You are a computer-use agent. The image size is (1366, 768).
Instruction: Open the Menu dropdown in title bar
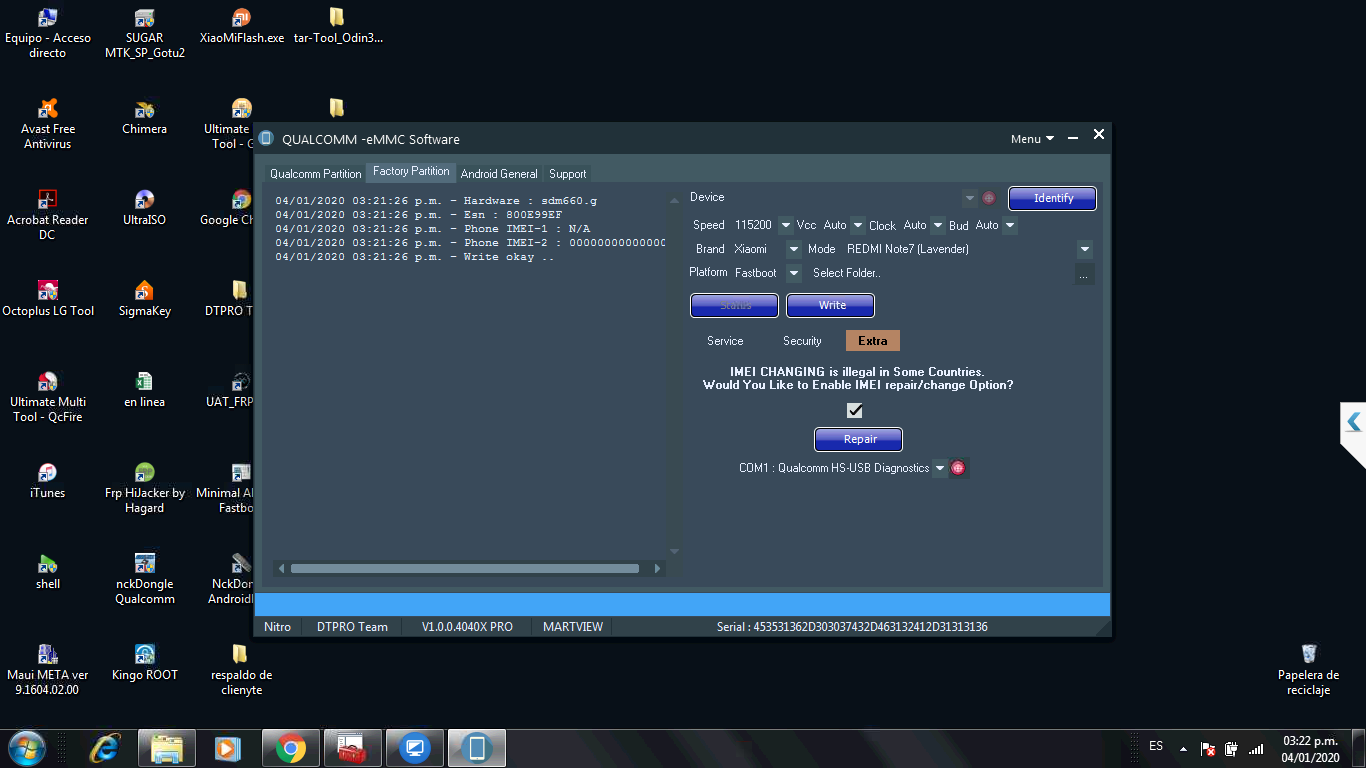click(1032, 139)
